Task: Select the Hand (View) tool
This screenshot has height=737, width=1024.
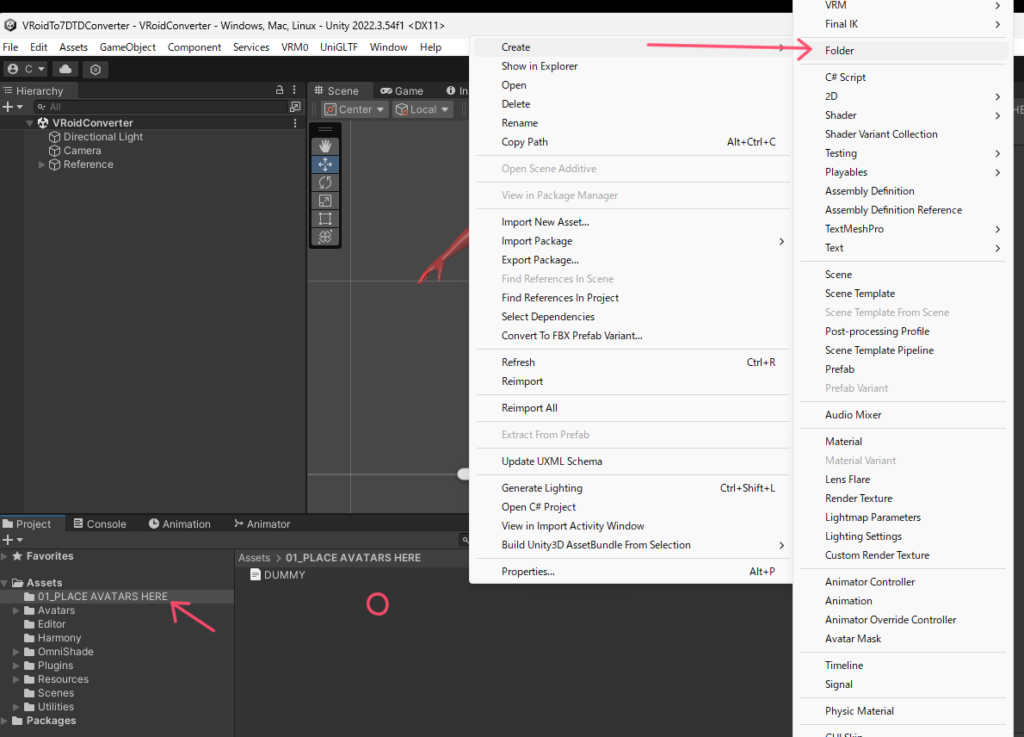Action: coord(325,146)
